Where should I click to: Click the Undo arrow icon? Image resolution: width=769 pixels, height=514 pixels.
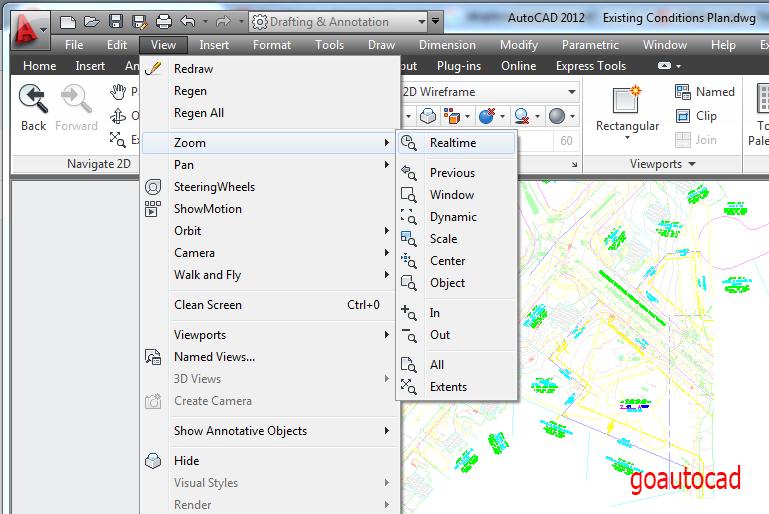[x=188, y=22]
